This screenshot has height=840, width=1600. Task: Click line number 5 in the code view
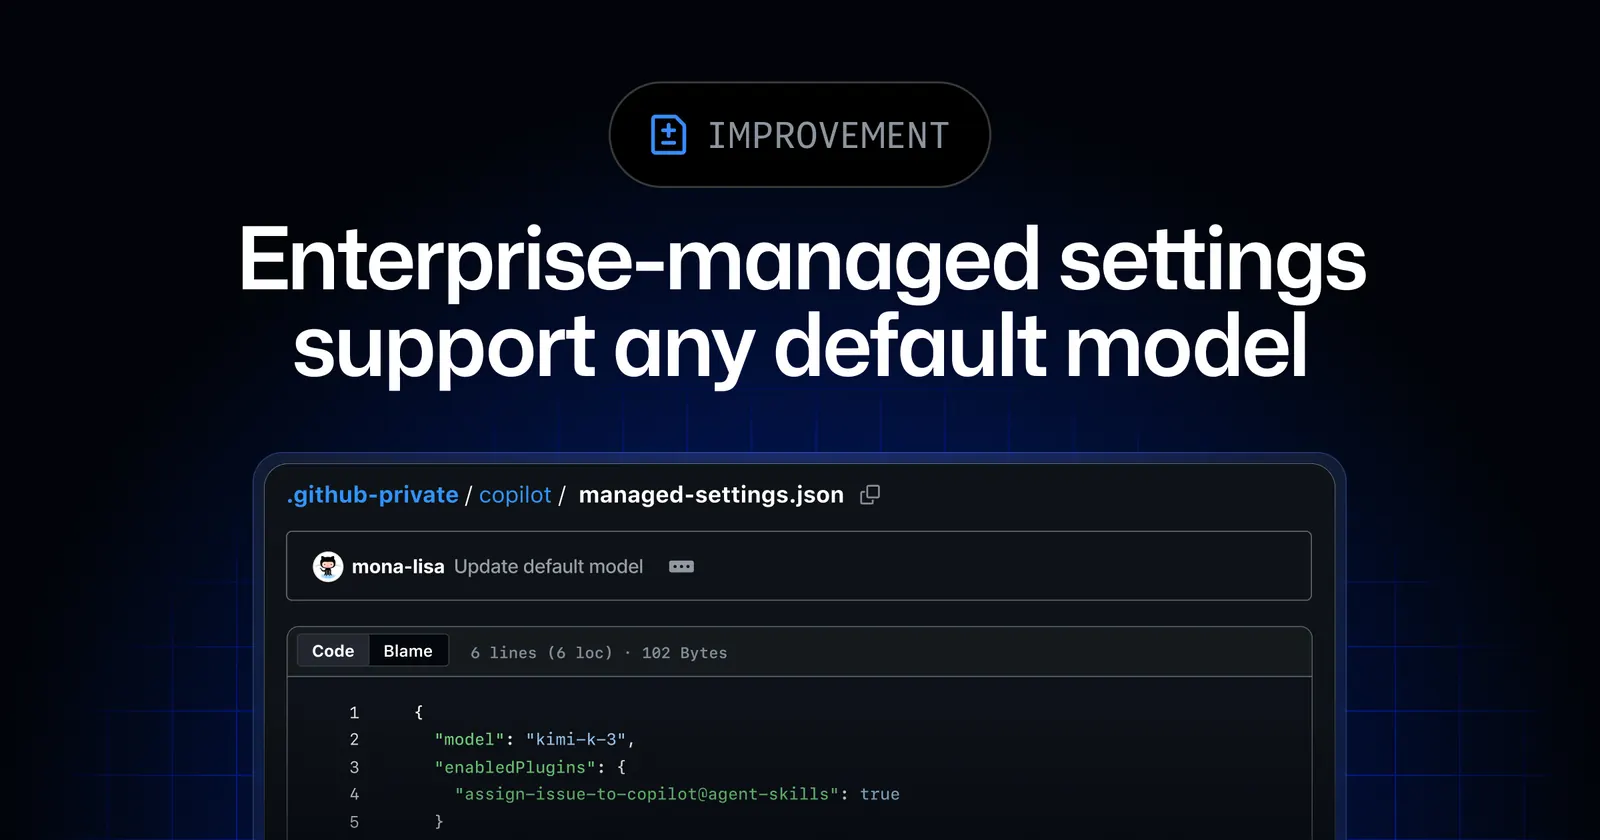[354, 821]
